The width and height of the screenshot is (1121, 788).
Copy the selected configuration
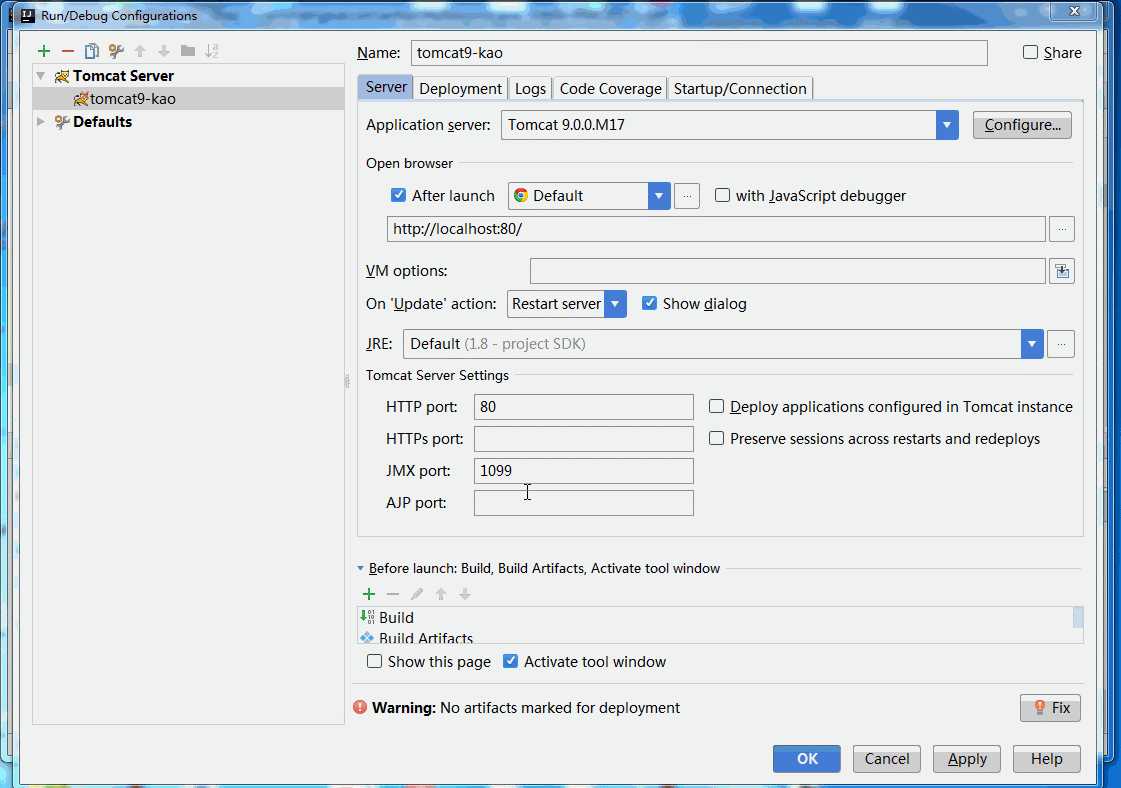(x=92, y=51)
